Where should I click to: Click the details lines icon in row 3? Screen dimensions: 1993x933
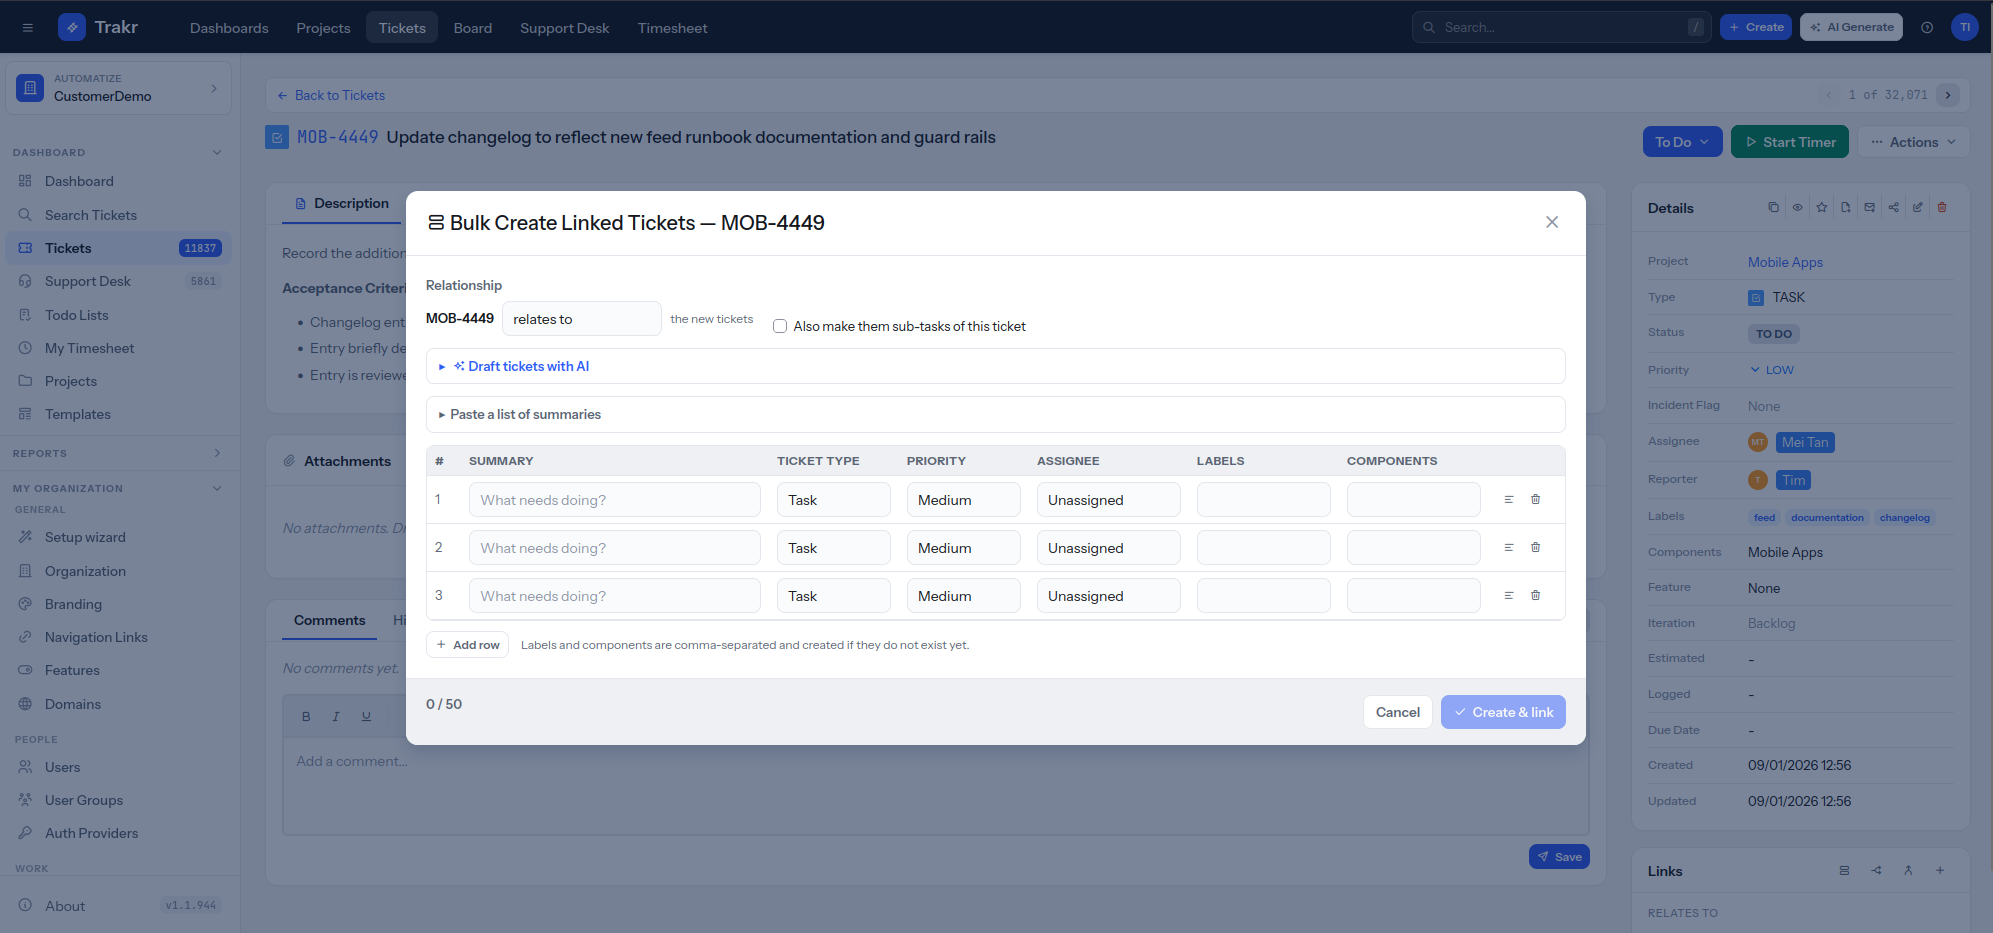(x=1509, y=595)
